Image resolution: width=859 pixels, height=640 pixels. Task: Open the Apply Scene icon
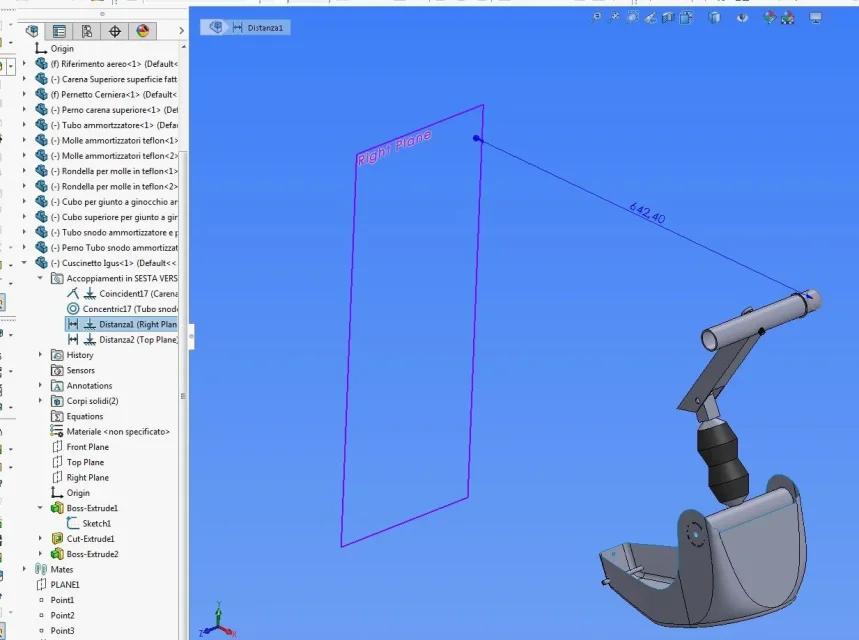pos(788,17)
